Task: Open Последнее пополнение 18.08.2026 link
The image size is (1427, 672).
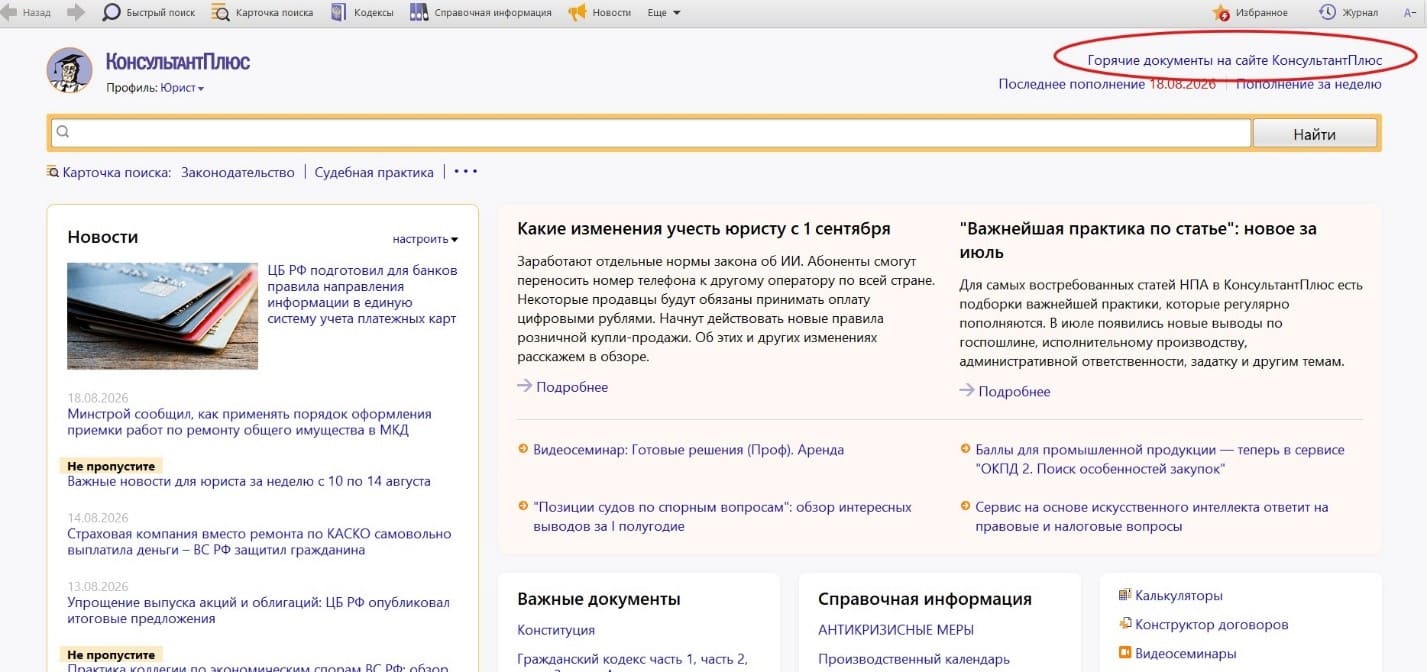Action: [1107, 84]
